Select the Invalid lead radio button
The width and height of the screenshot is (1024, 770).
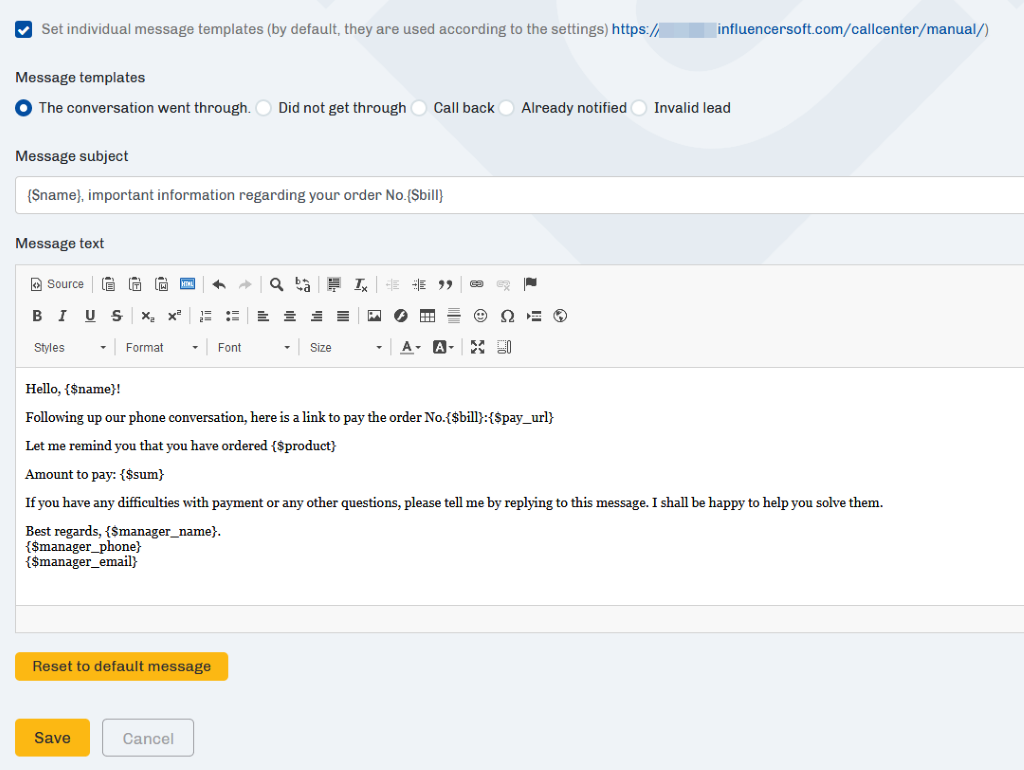point(639,108)
